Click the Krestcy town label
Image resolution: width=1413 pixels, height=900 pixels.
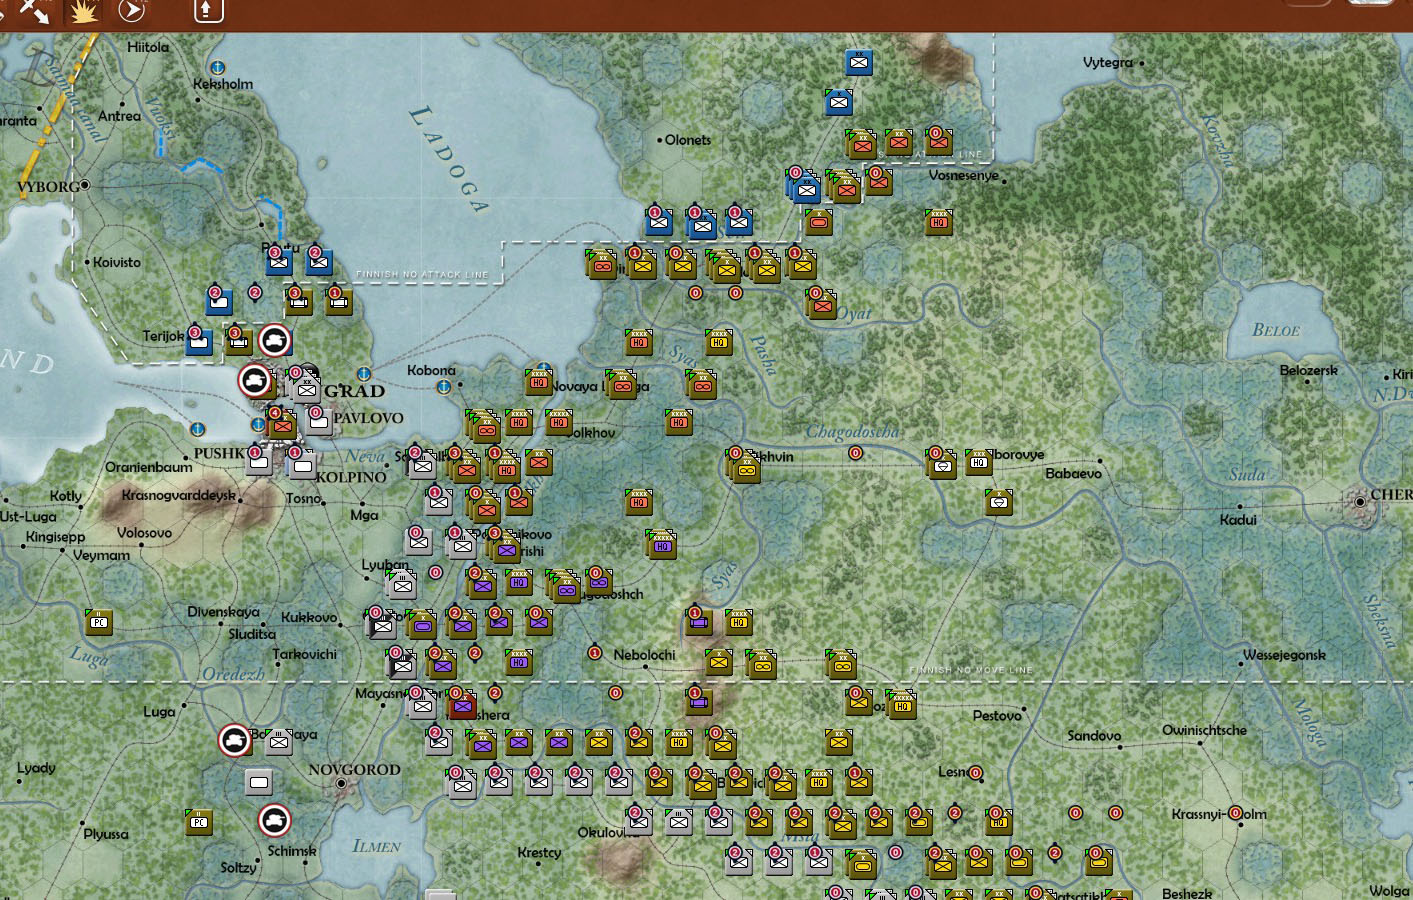click(539, 852)
